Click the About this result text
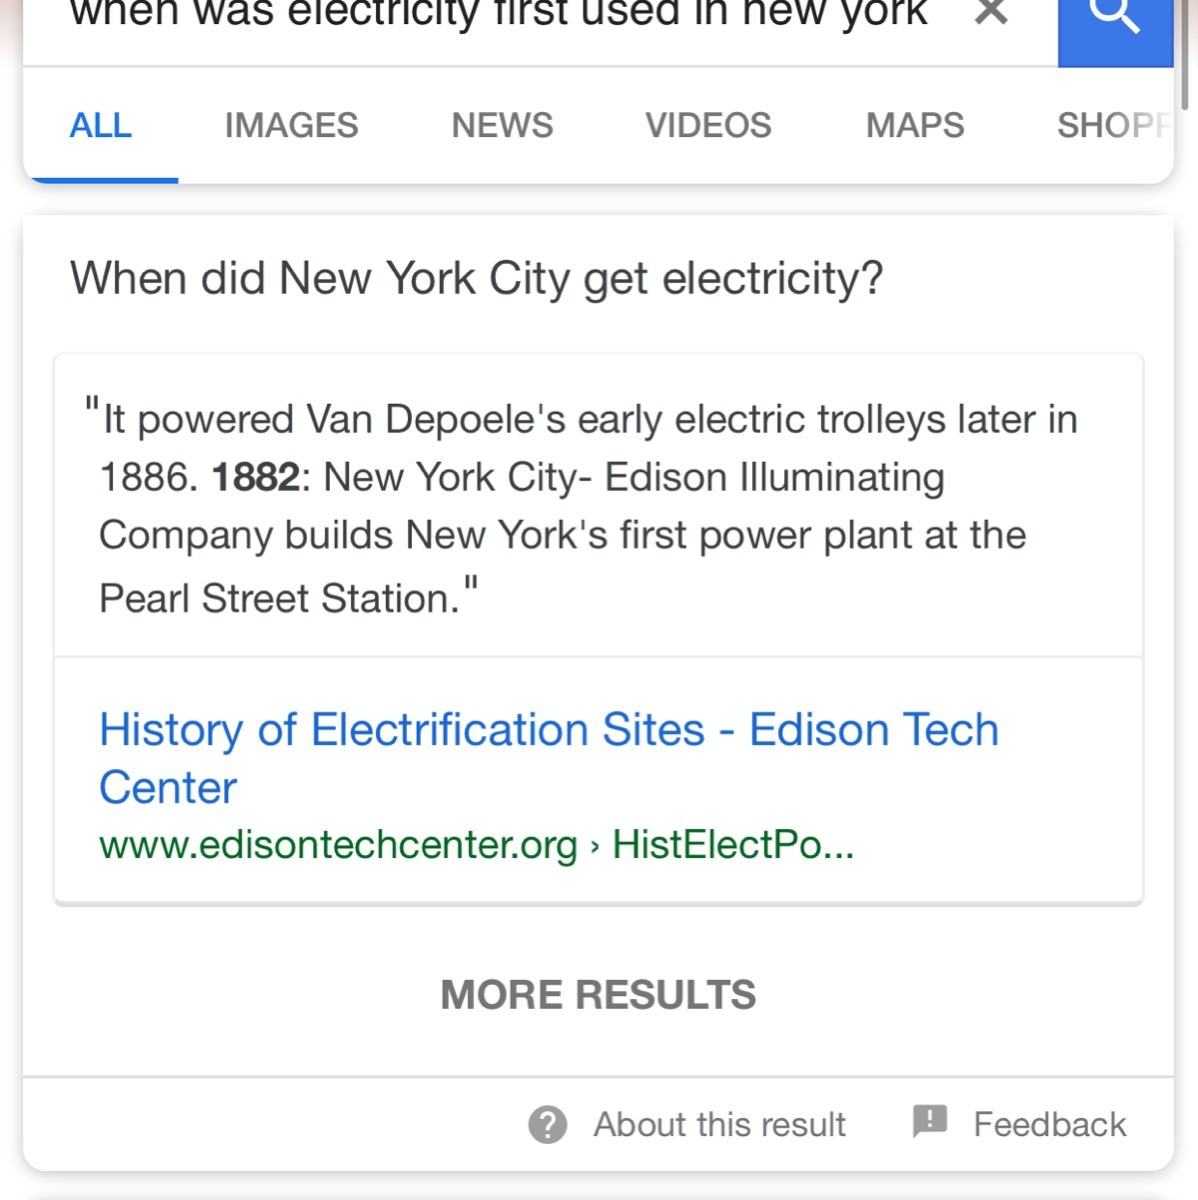This screenshot has height=1200, width=1198. 720,1125
